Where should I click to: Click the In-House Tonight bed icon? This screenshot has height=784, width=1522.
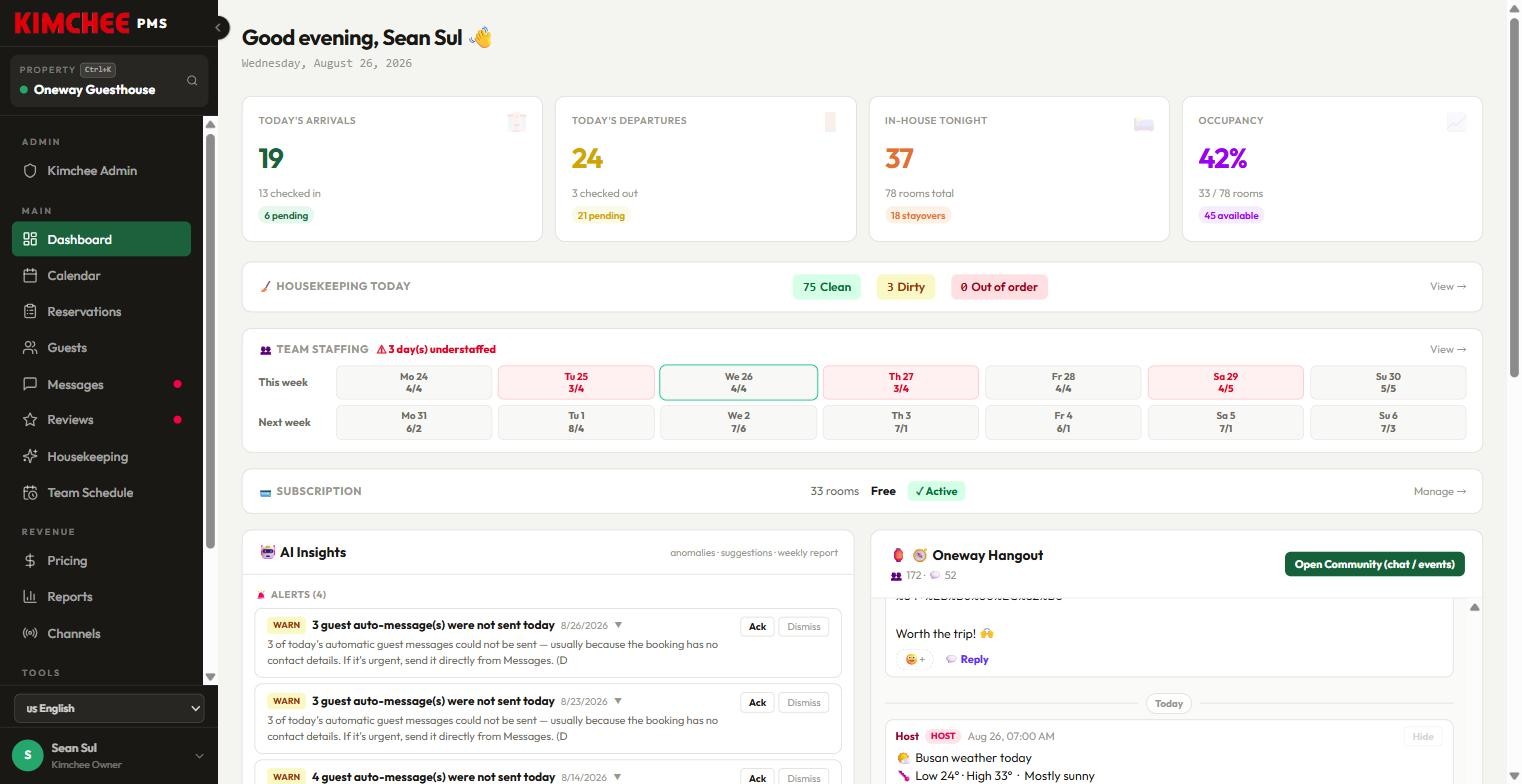[1143, 124]
